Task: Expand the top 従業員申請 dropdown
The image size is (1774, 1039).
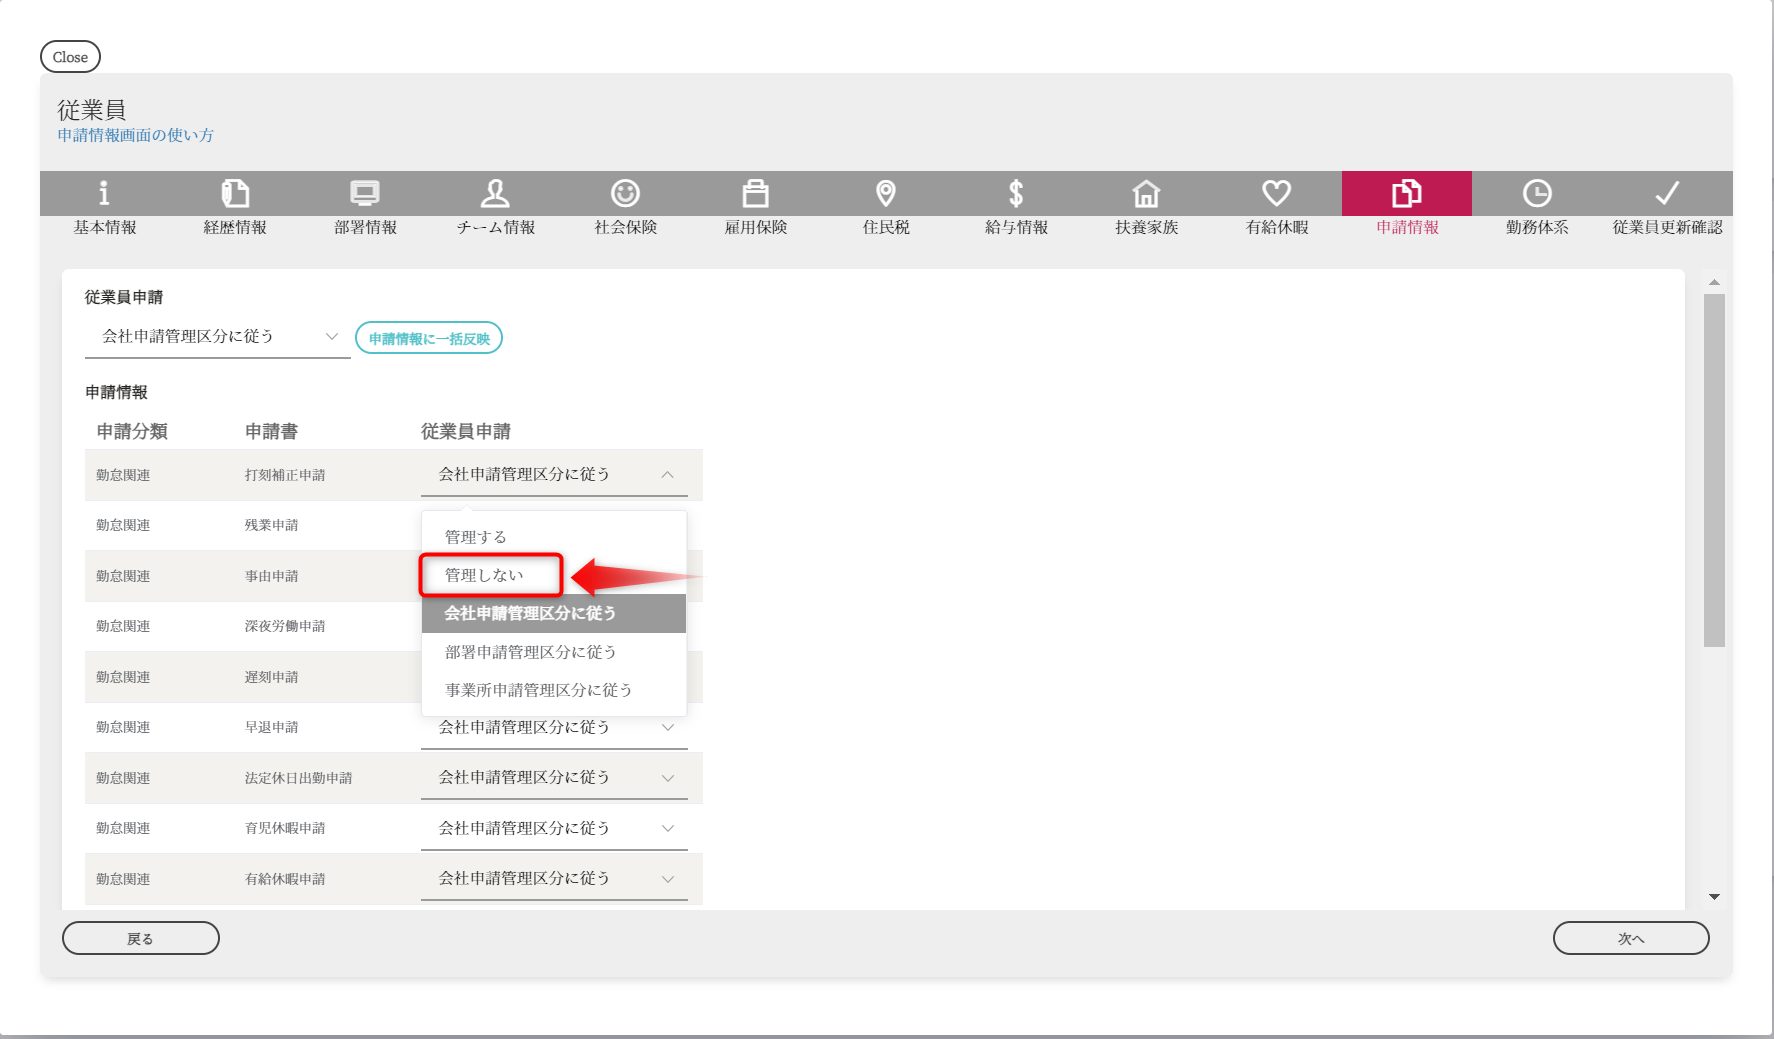Action: 217,337
